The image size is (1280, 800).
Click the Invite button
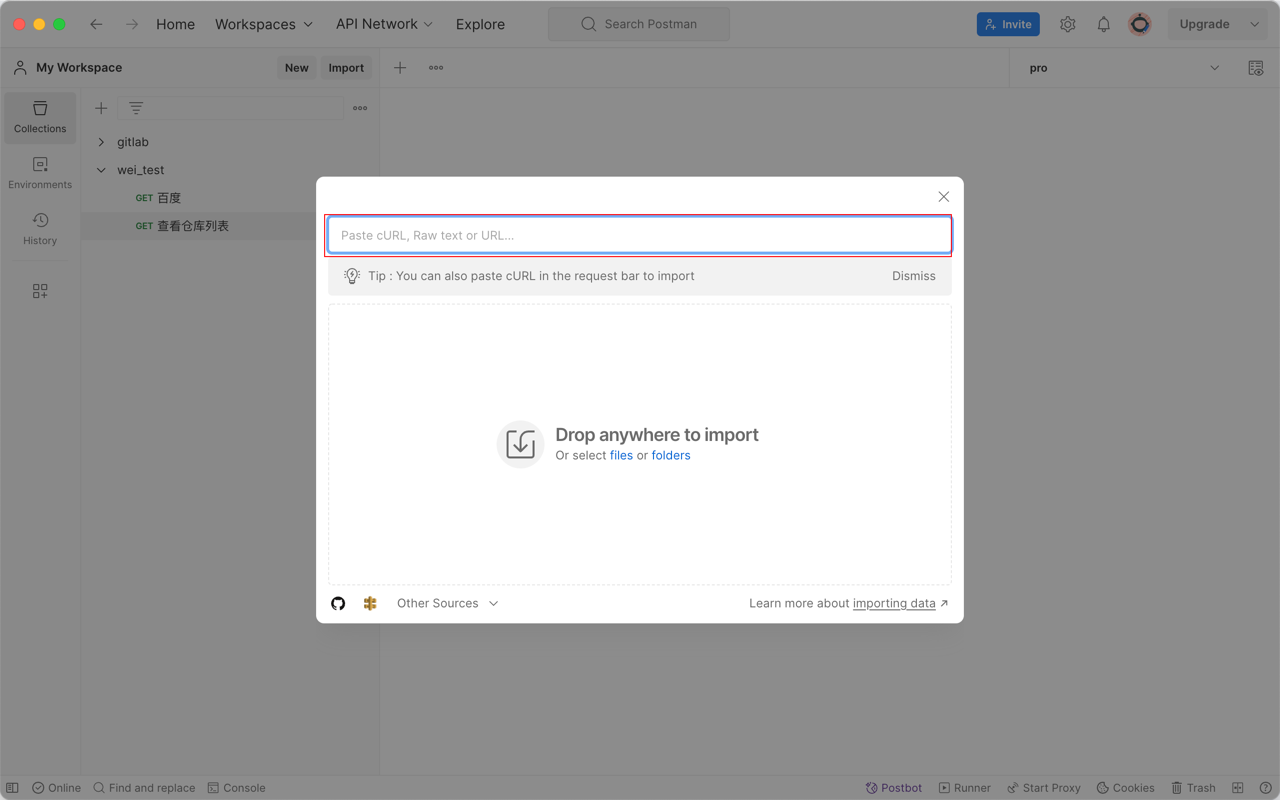click(x=1008, y=24)
